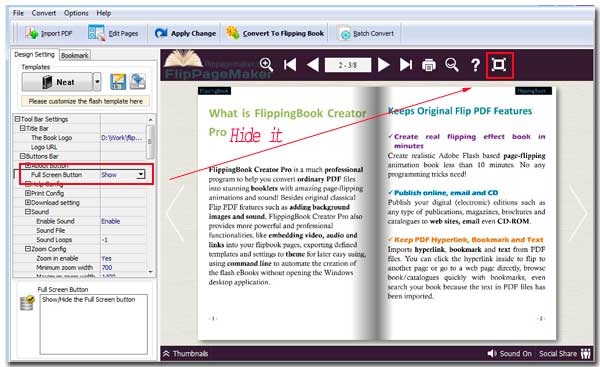
Task: Switch to the Bookmark tab
Action: pyautogui.click(x=75, y=55)
